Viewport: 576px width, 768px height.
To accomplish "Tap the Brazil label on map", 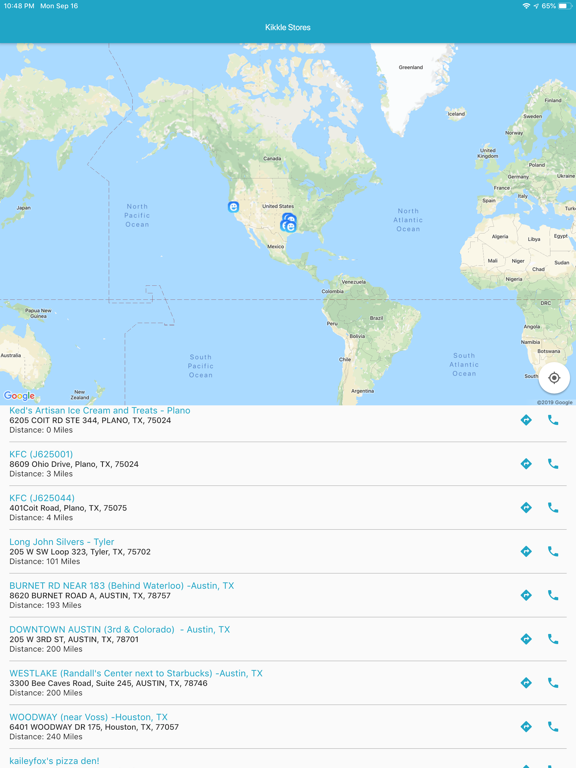I will coord(376,318).
